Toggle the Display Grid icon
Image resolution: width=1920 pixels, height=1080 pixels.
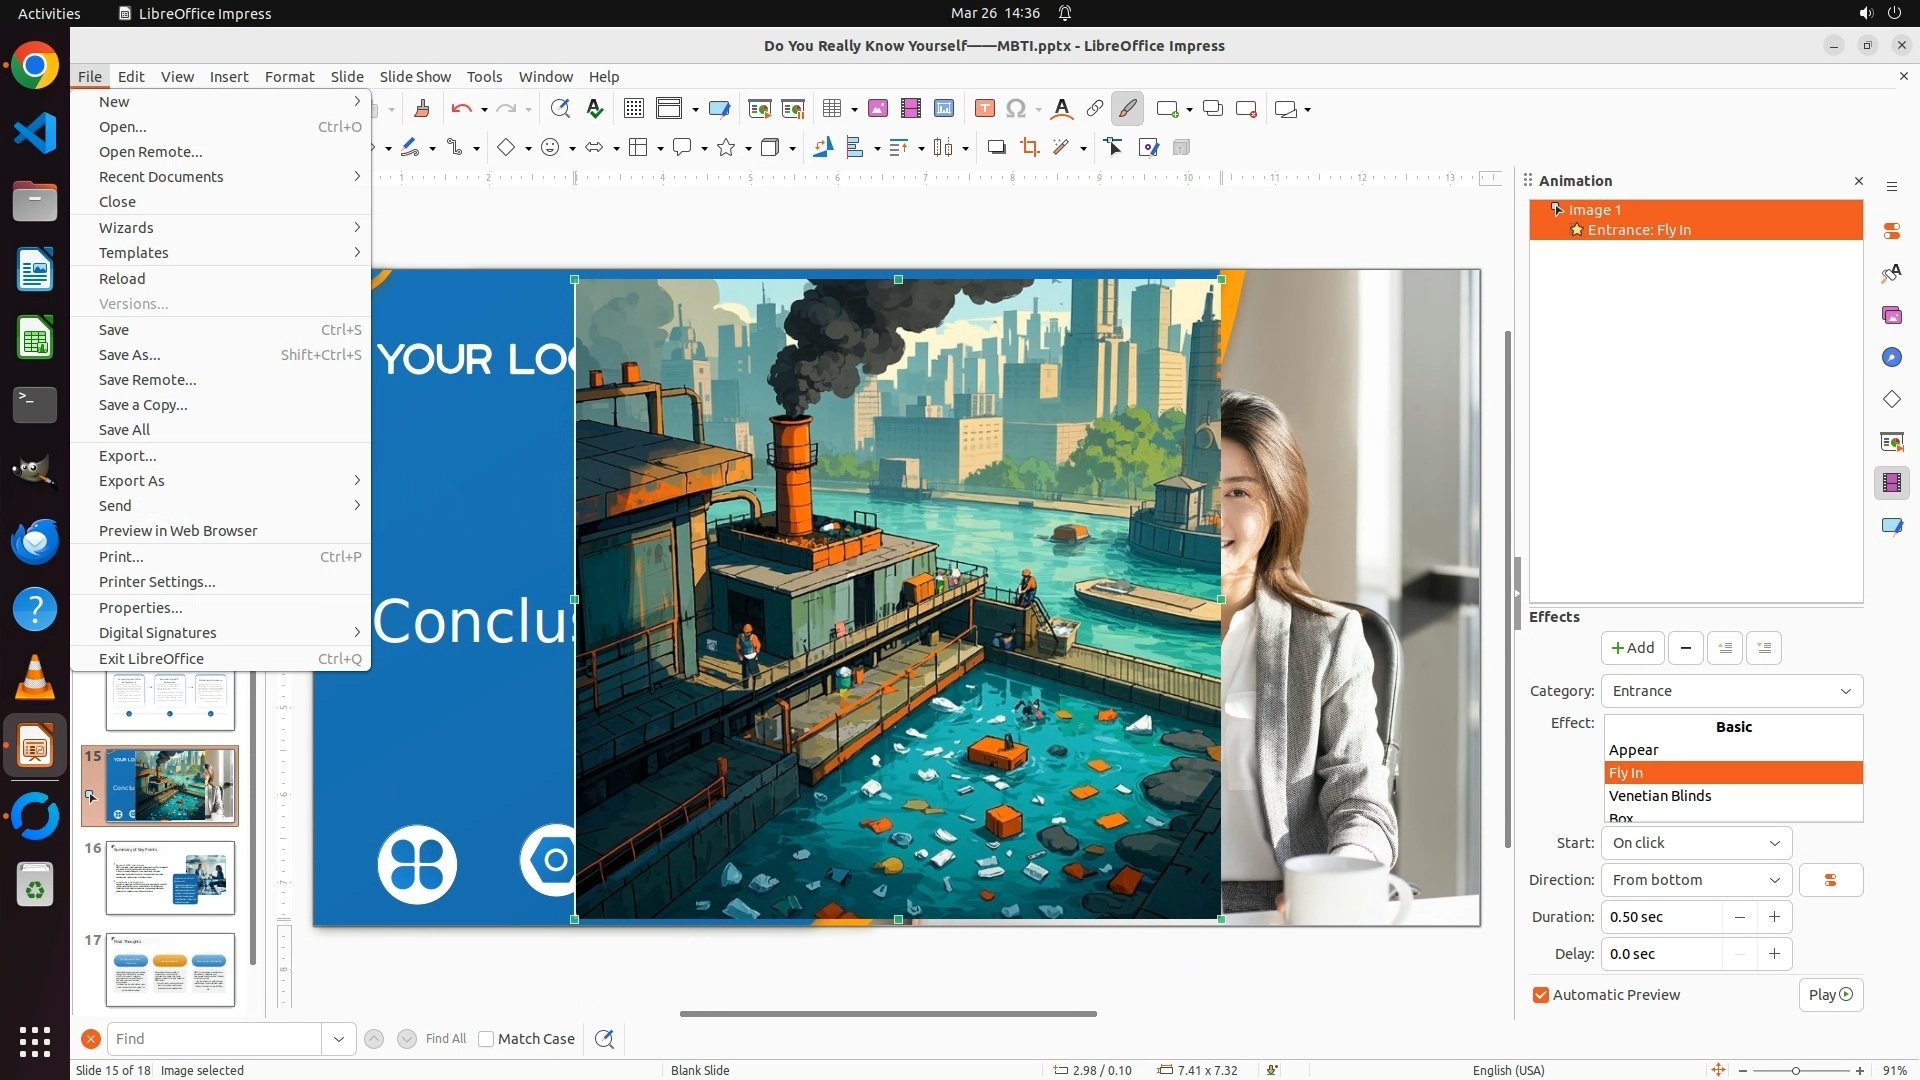click(x=633, y=109)
